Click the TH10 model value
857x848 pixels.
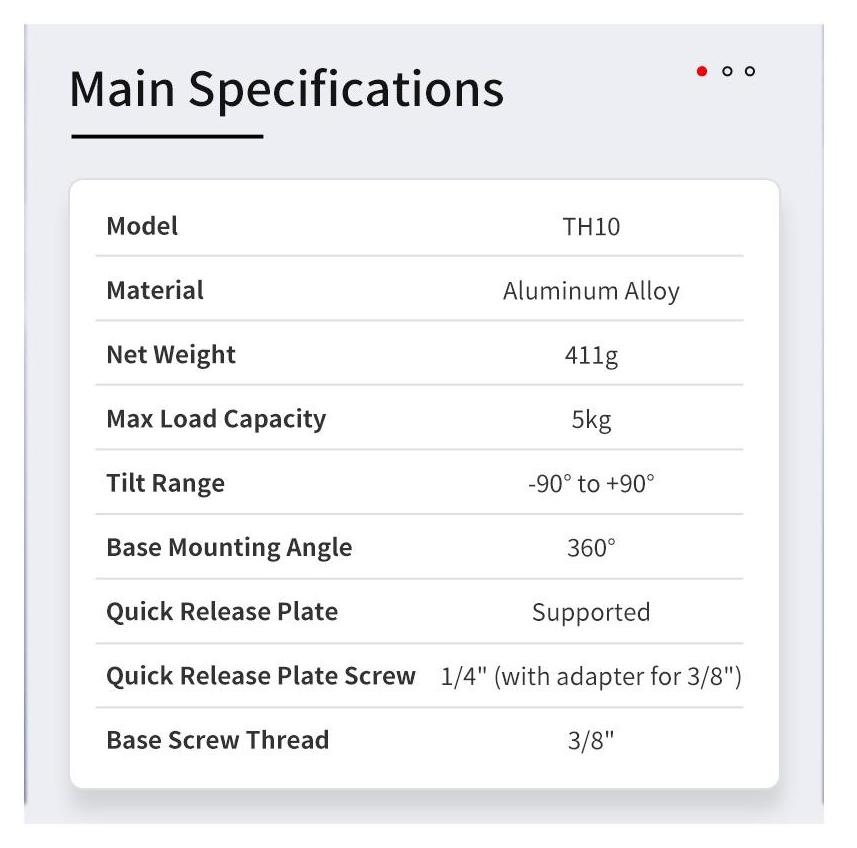click(x=591, y=227)
